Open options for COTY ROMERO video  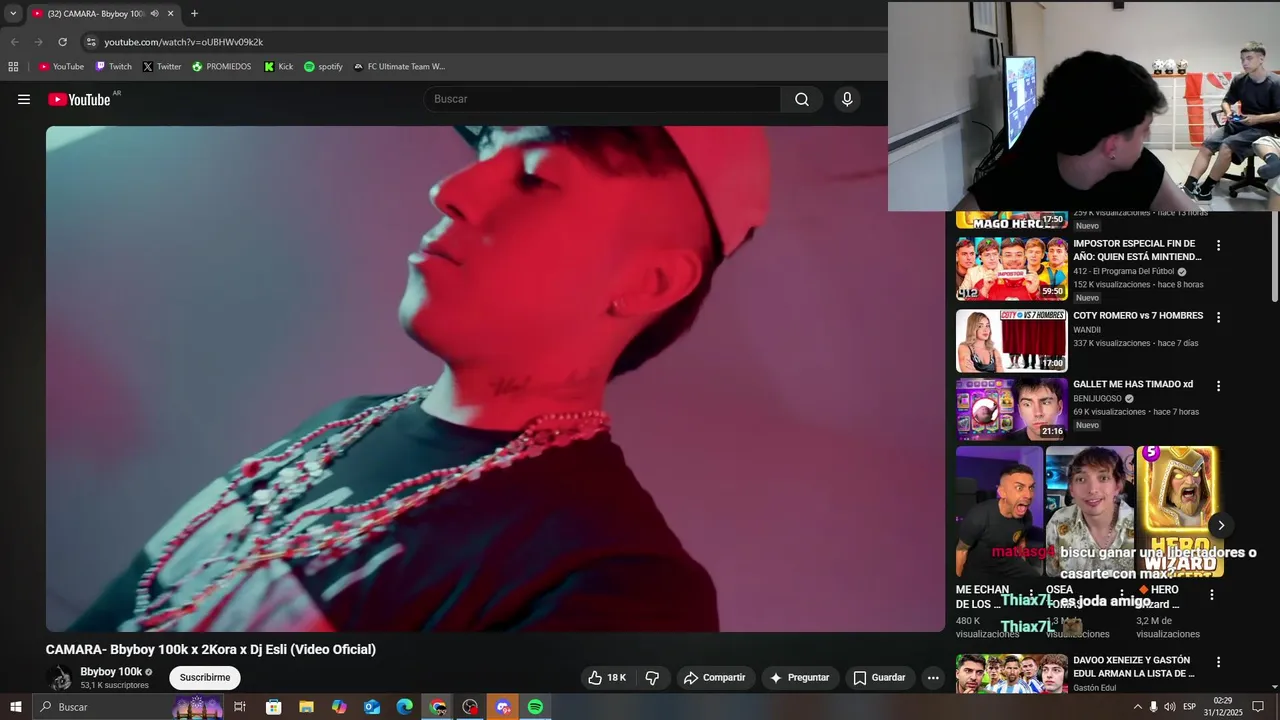(1218, 317)
